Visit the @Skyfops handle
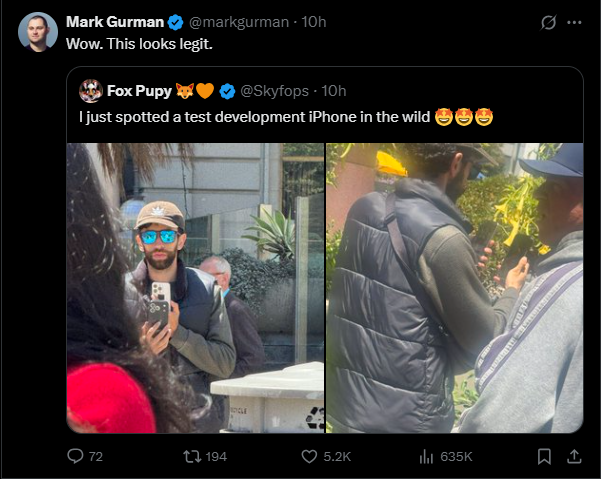Viewport: 601px width, 479px height. [273, 91]
